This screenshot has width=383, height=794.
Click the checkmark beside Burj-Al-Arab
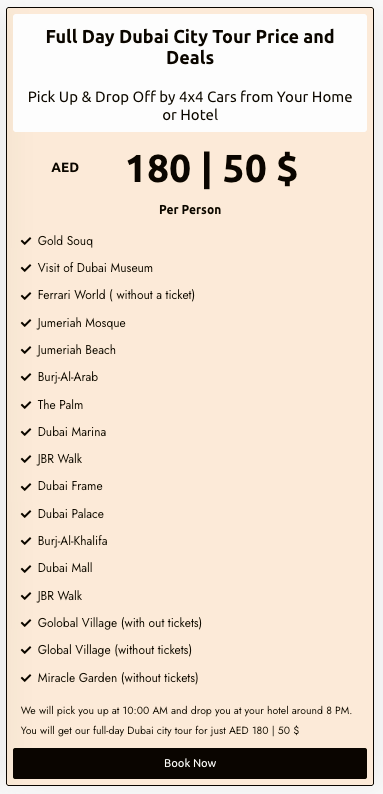click(x=26, y=377)
